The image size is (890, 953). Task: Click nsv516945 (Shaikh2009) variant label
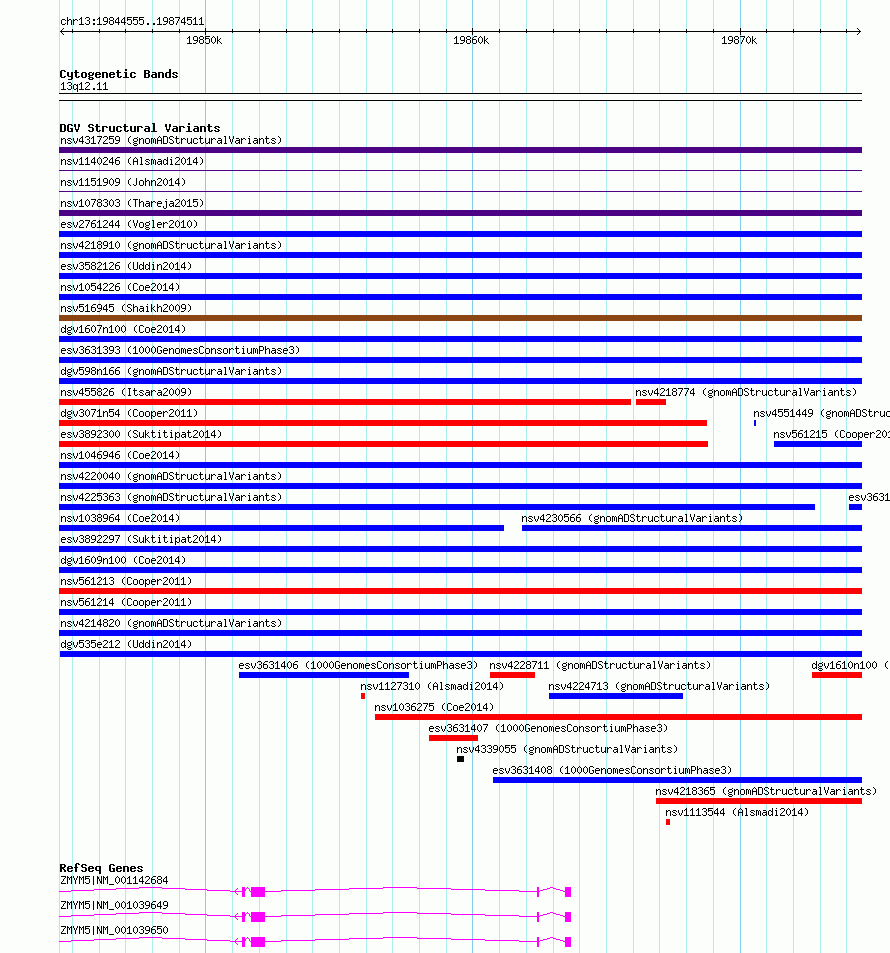coord(126,308)
